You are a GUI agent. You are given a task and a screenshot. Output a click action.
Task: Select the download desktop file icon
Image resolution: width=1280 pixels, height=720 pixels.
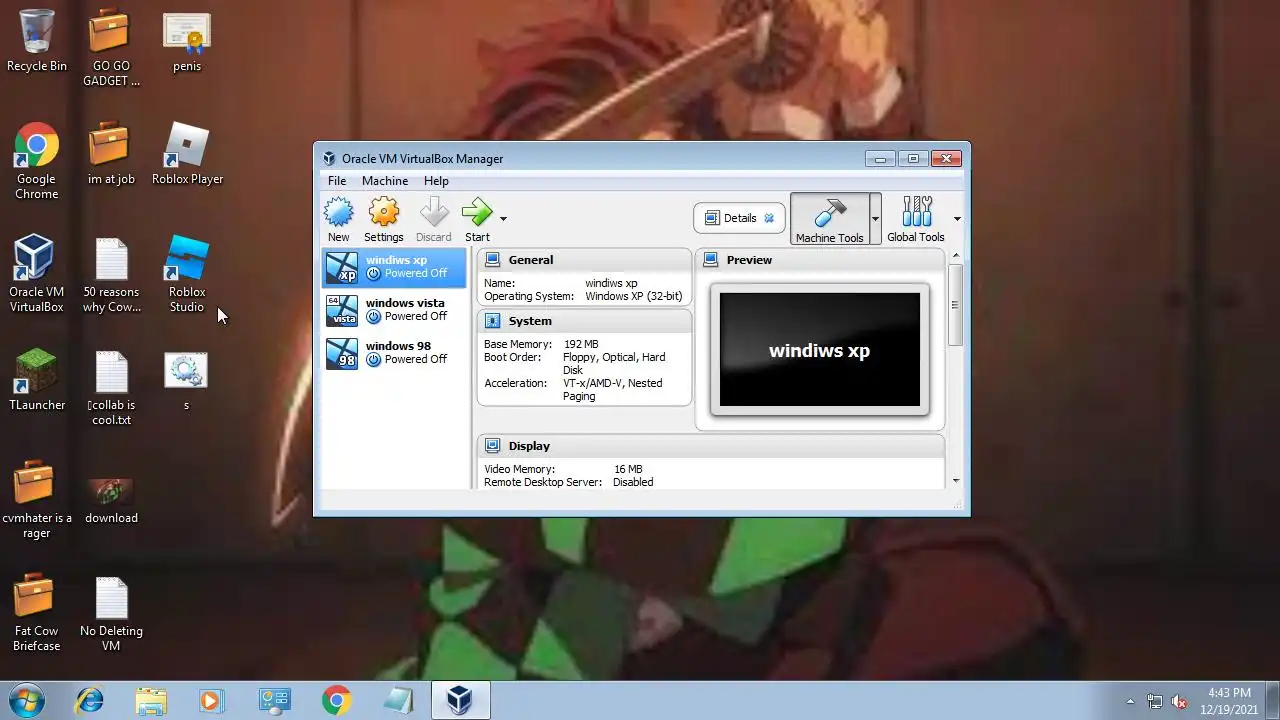click(x=111, y=500)
